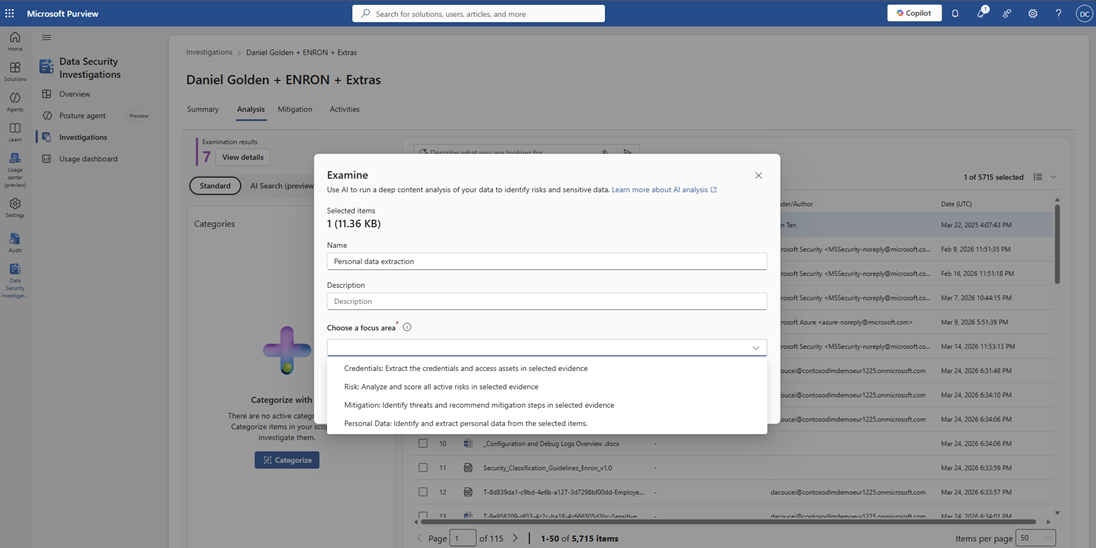Check the checkbox for row 10
Viewport: 1096px width, 548px height.
click(423, 443)
